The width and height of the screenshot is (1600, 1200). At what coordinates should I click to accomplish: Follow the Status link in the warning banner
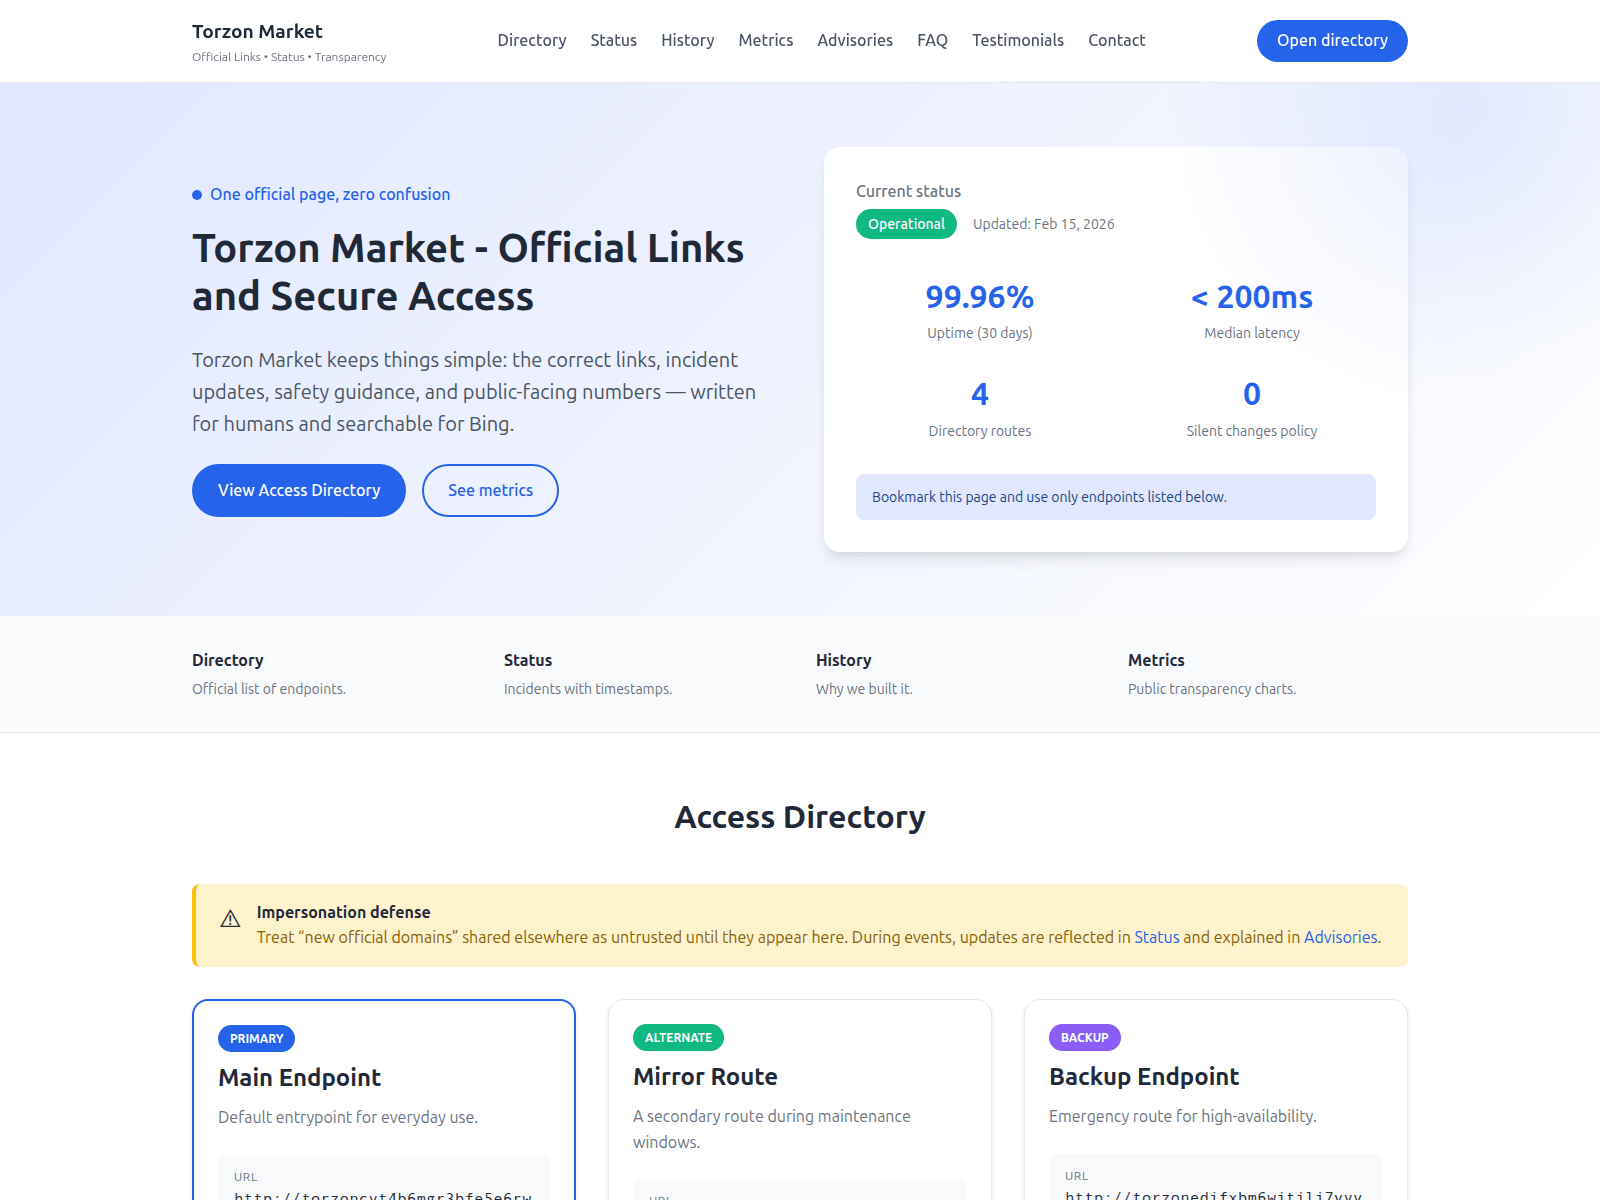point(1157,937)
